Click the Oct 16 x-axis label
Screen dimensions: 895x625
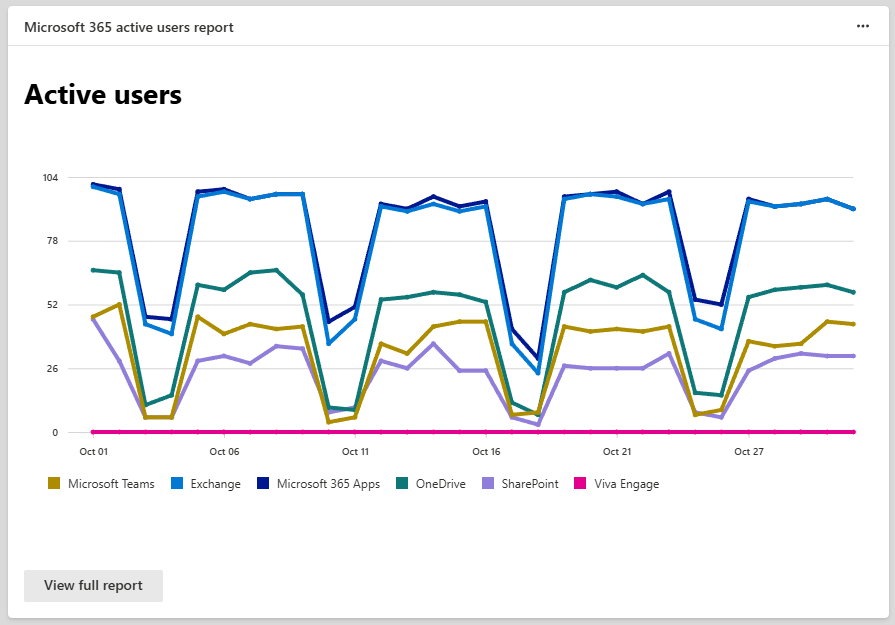click(x=484, y=452)
